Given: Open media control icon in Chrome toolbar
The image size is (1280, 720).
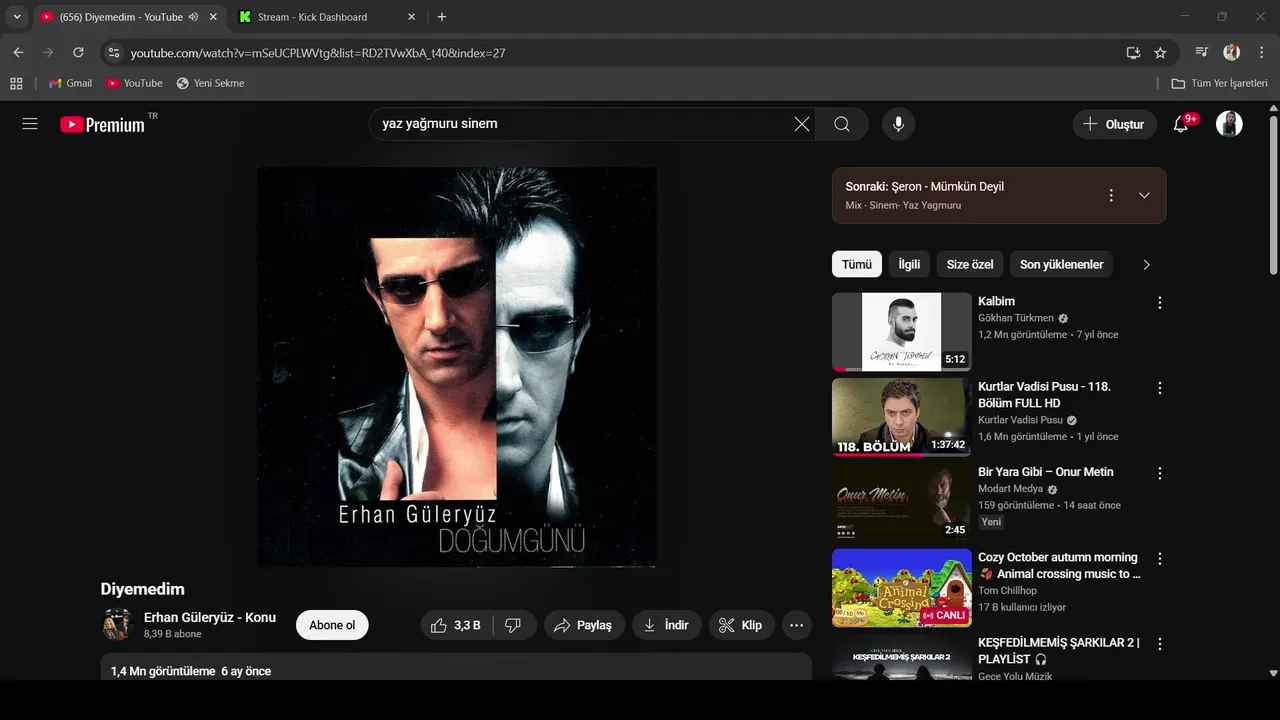Looking at the screenshot, I should 1202,52.
